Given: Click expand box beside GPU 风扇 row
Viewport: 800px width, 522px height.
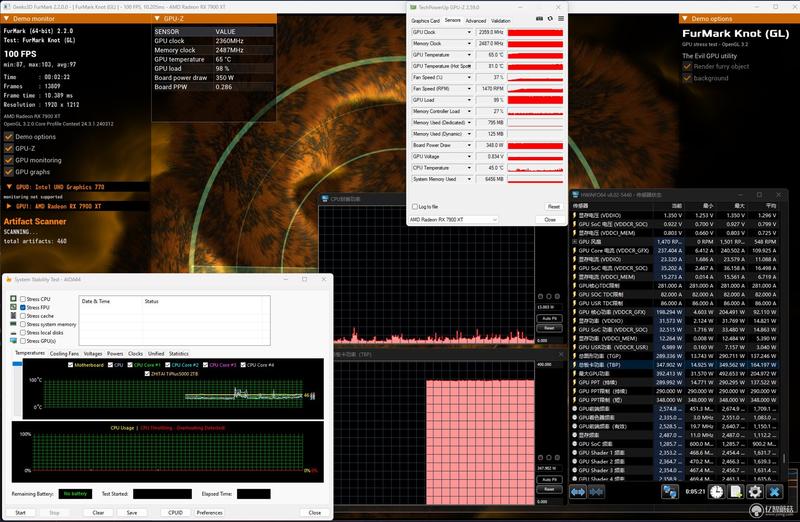Looking at the screenshot, I should 574,242.
